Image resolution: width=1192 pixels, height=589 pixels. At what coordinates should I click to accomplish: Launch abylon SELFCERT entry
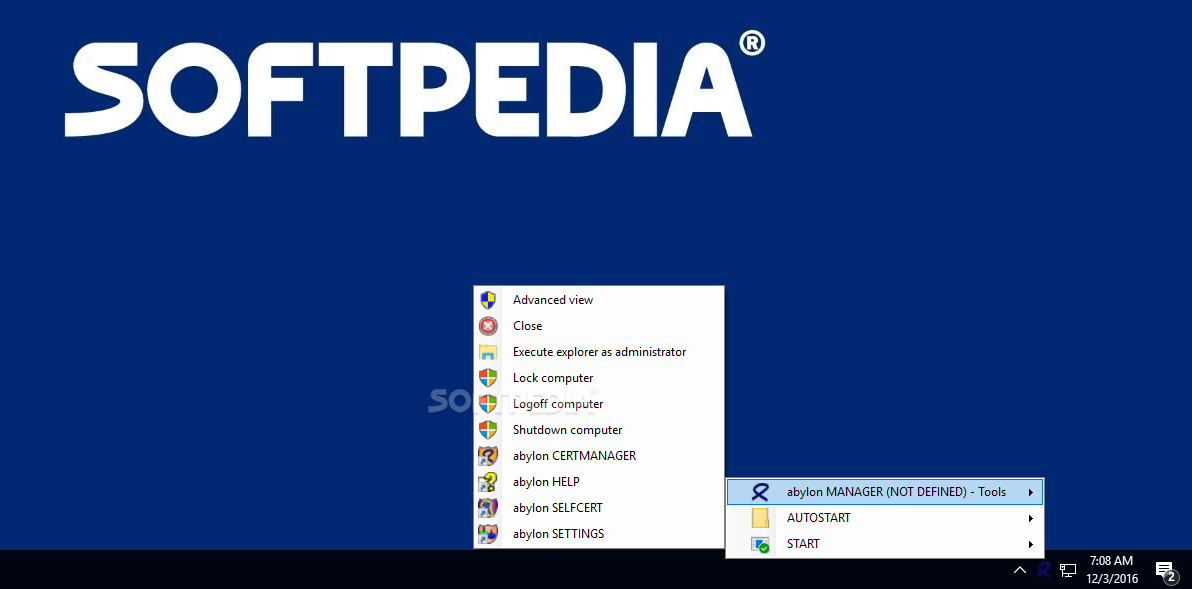click(598, 508)
